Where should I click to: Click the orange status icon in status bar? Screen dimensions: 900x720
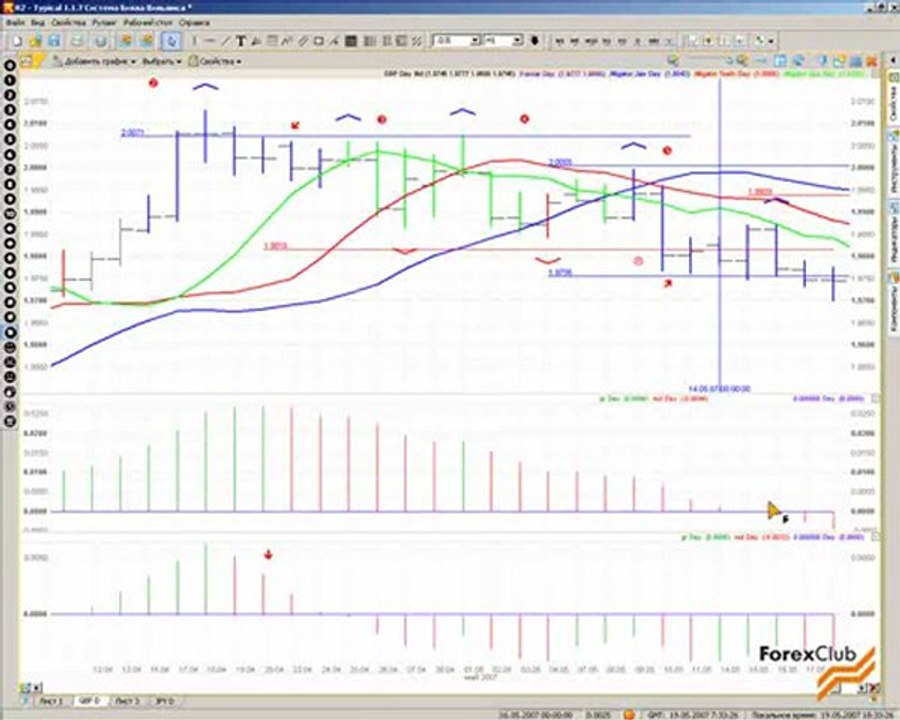(x=630, y=714)
